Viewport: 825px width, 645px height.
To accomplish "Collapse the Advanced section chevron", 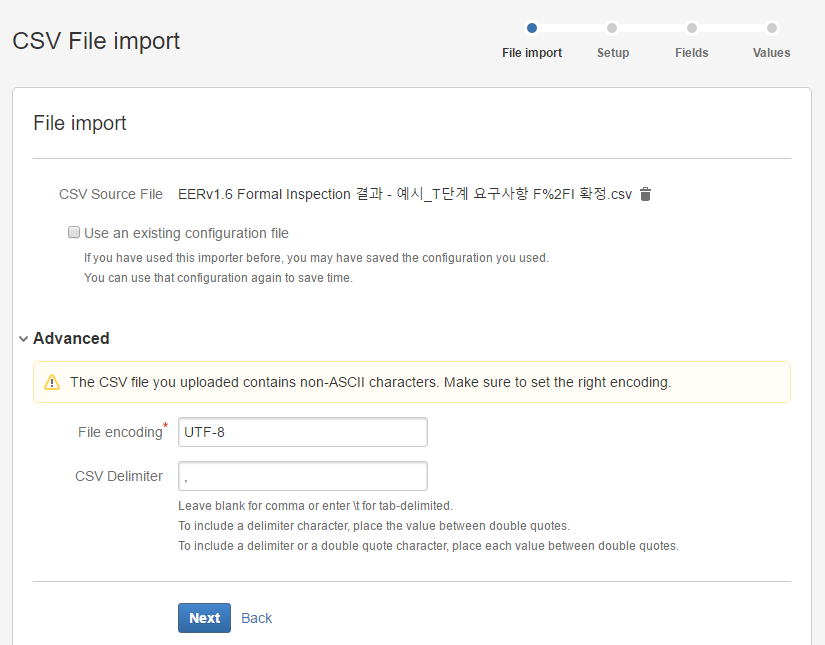I will click(23, 338).
